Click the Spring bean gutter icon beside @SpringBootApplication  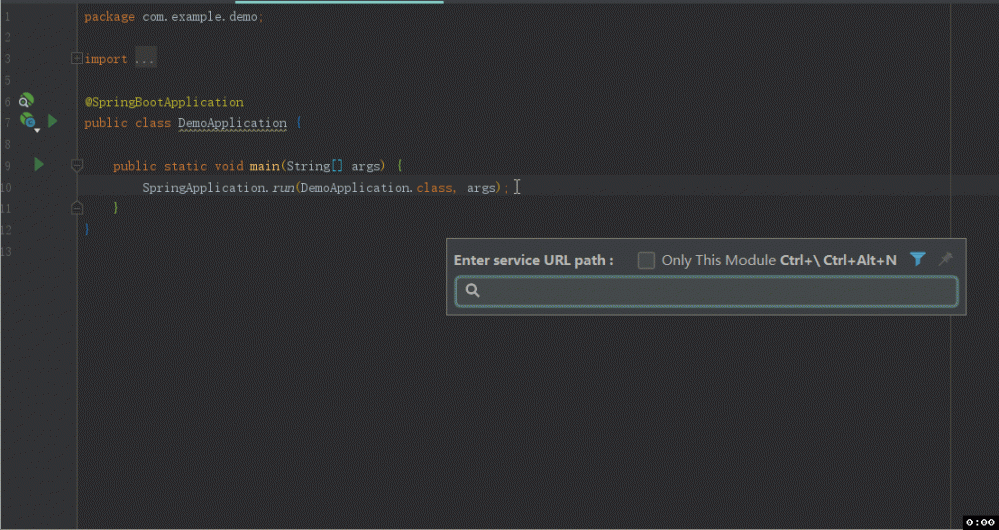pos(27,100)
